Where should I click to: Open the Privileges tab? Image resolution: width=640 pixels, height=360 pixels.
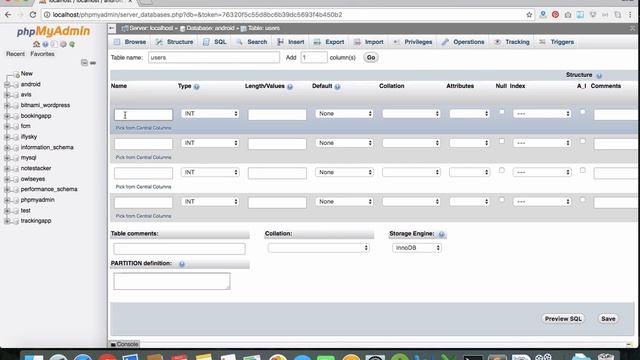(413, 42)
